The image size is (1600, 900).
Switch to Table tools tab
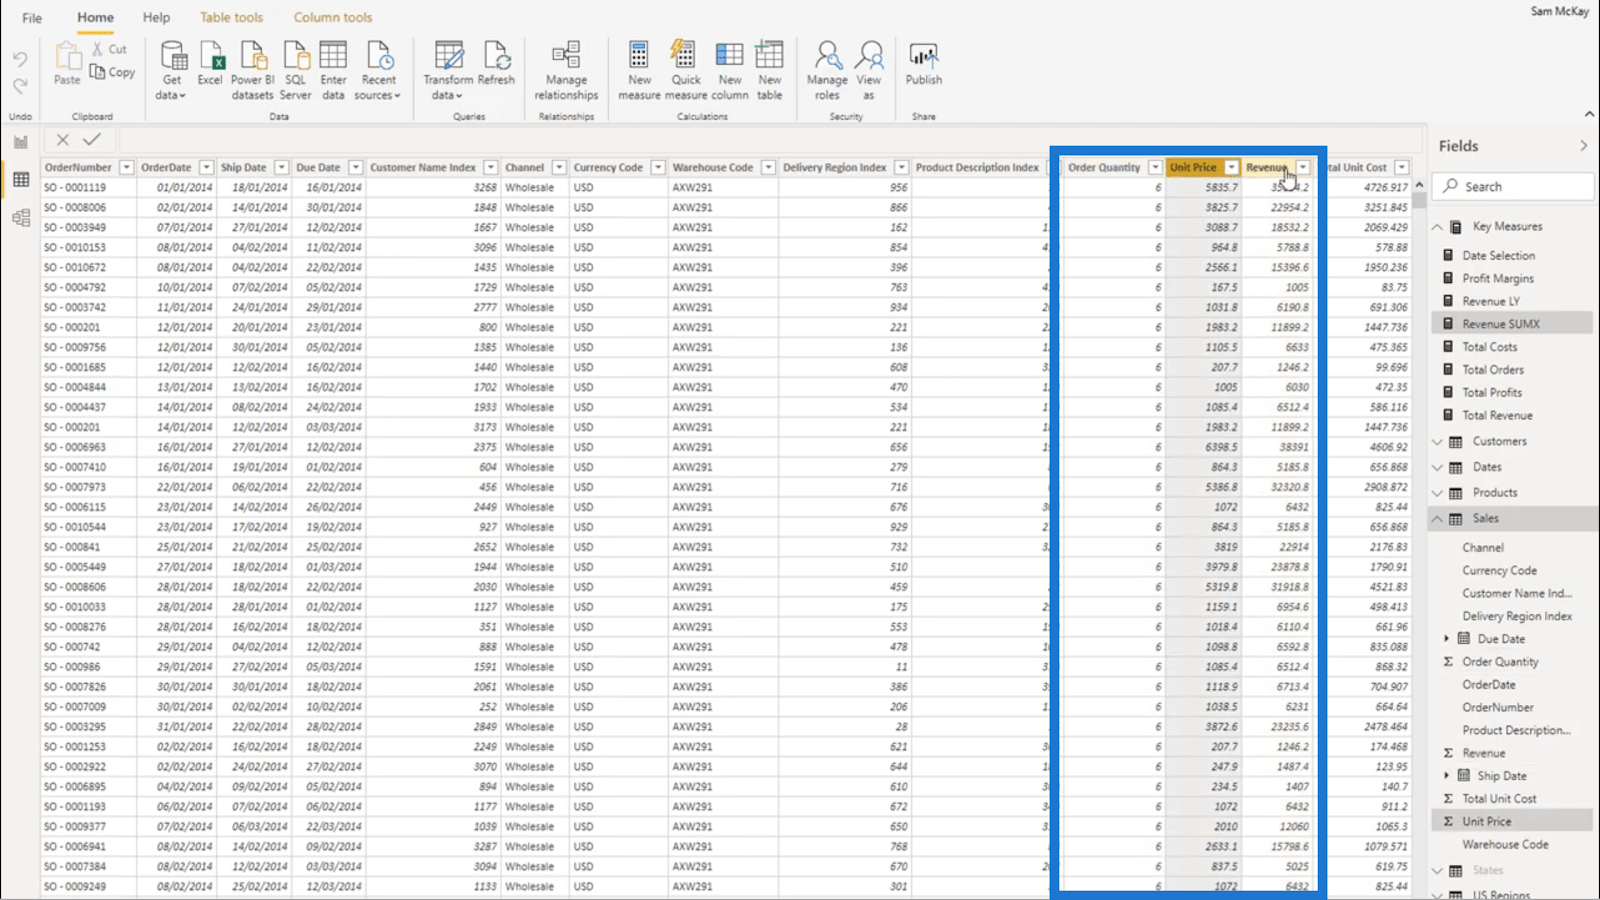[x=231, y=17]
